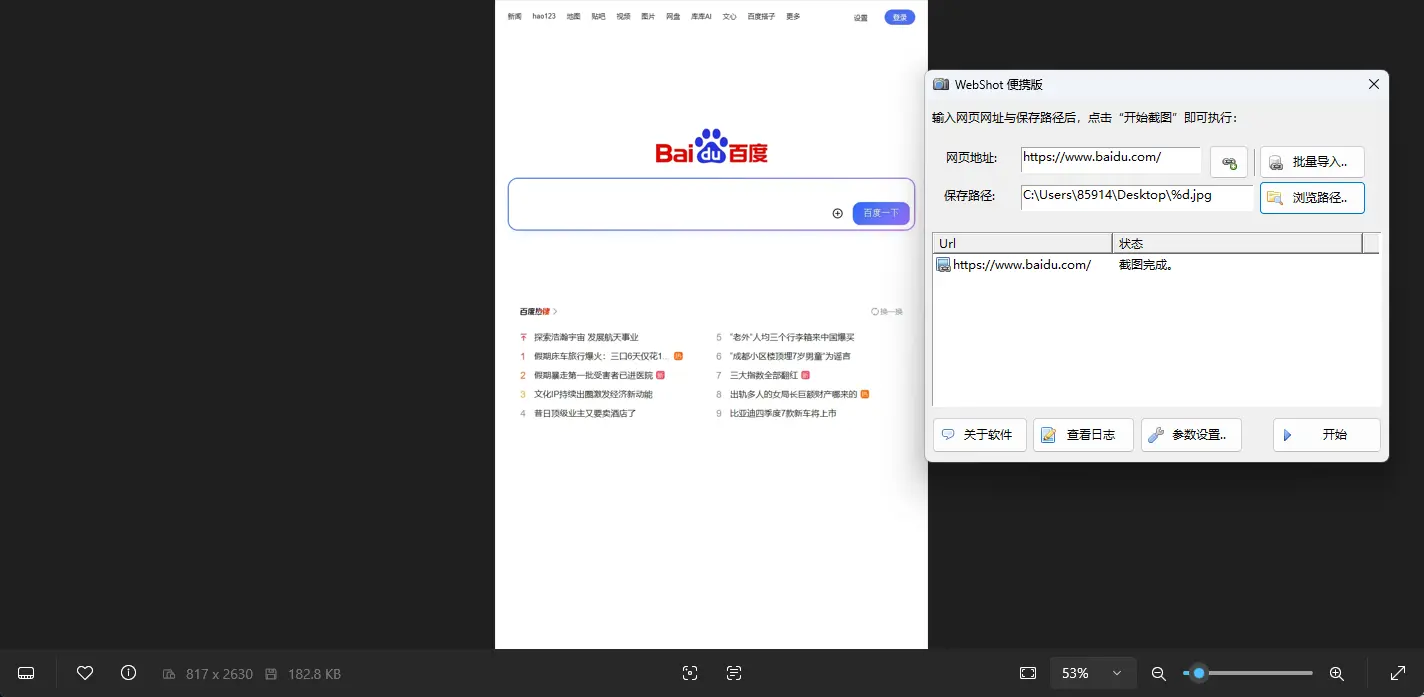Open 参数设置.. settings button
The image size is (1424, 697).
tap(1191, 435)
